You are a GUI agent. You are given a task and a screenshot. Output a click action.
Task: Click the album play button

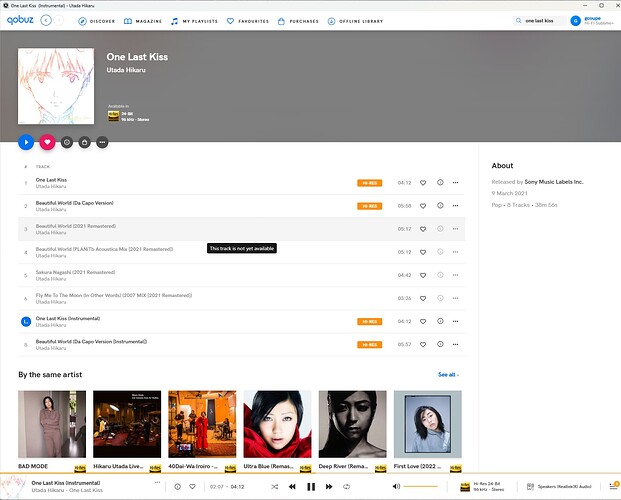click(26, 142)
